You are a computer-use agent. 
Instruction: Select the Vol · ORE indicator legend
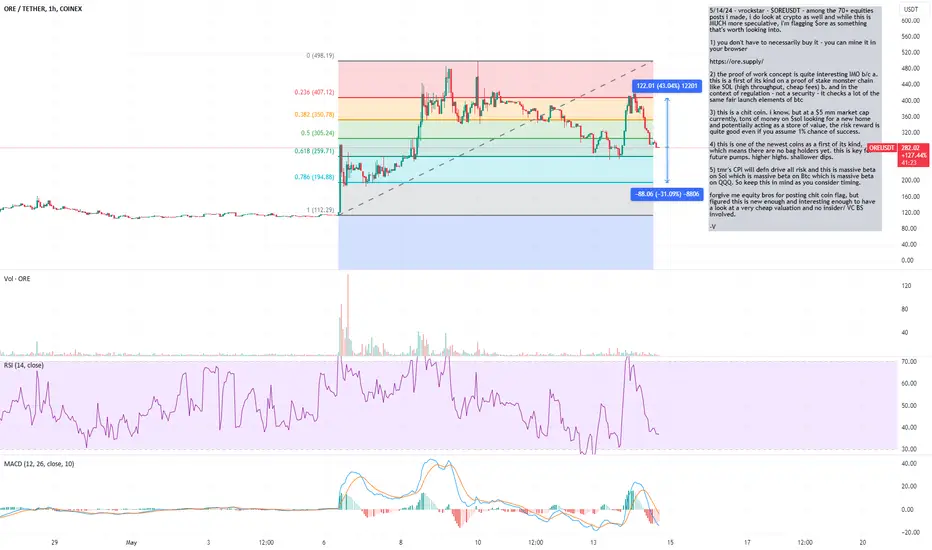17,279
